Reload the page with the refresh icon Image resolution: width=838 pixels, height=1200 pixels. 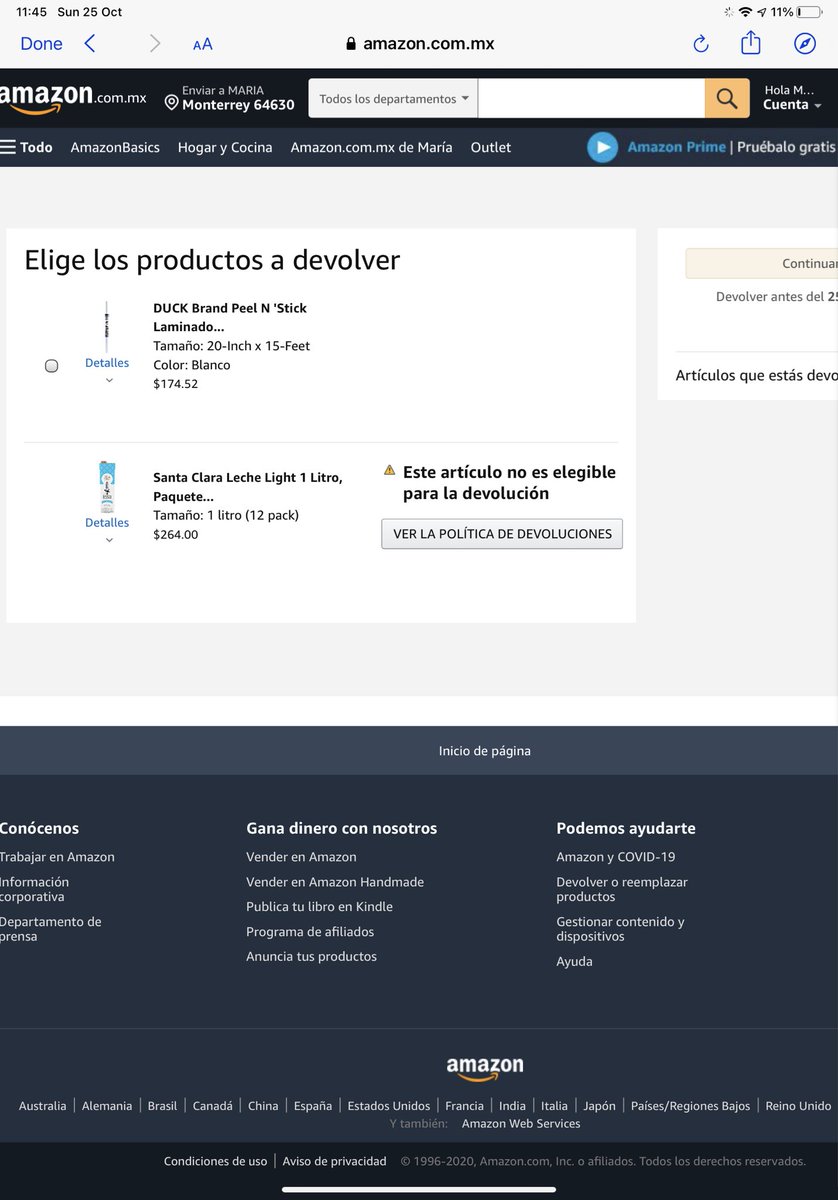click(701, 43)
